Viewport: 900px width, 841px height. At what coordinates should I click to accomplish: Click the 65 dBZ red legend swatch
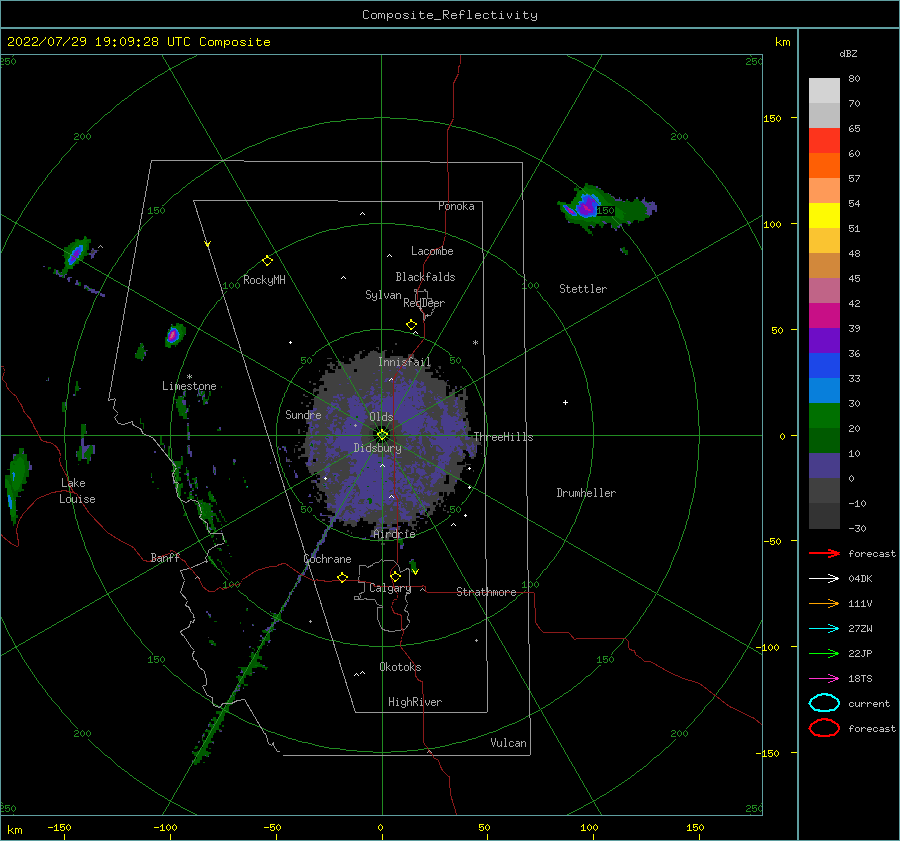coord(824,140)
